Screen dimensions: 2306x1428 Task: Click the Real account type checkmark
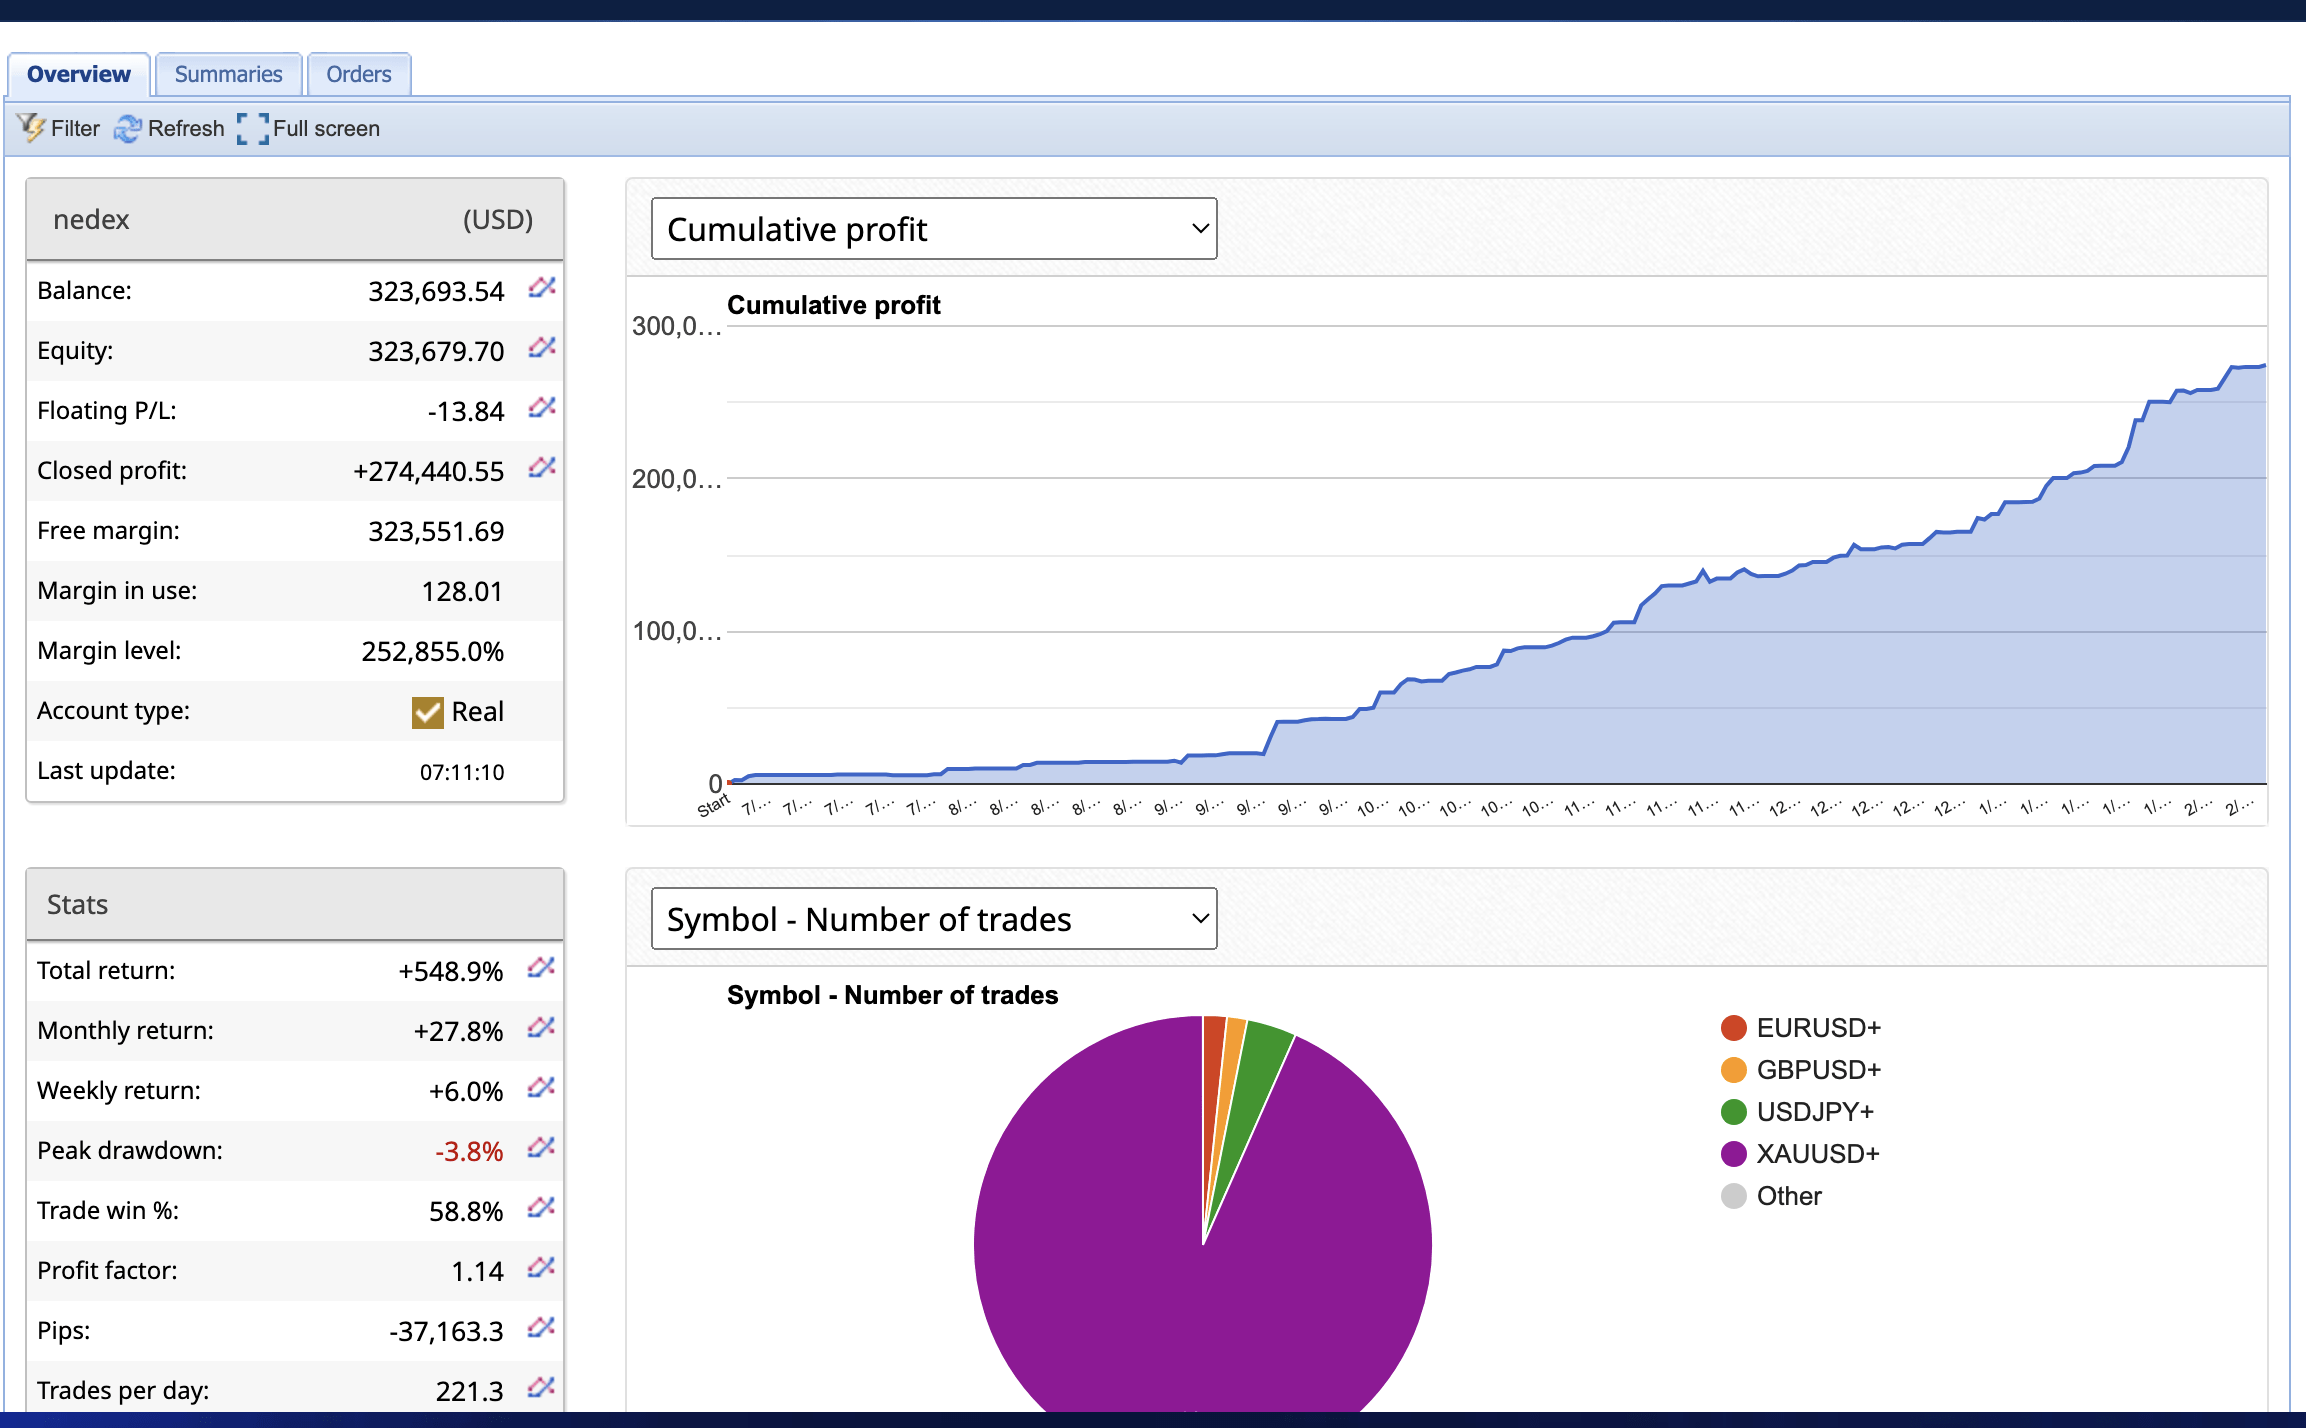[x=428, y=712]
